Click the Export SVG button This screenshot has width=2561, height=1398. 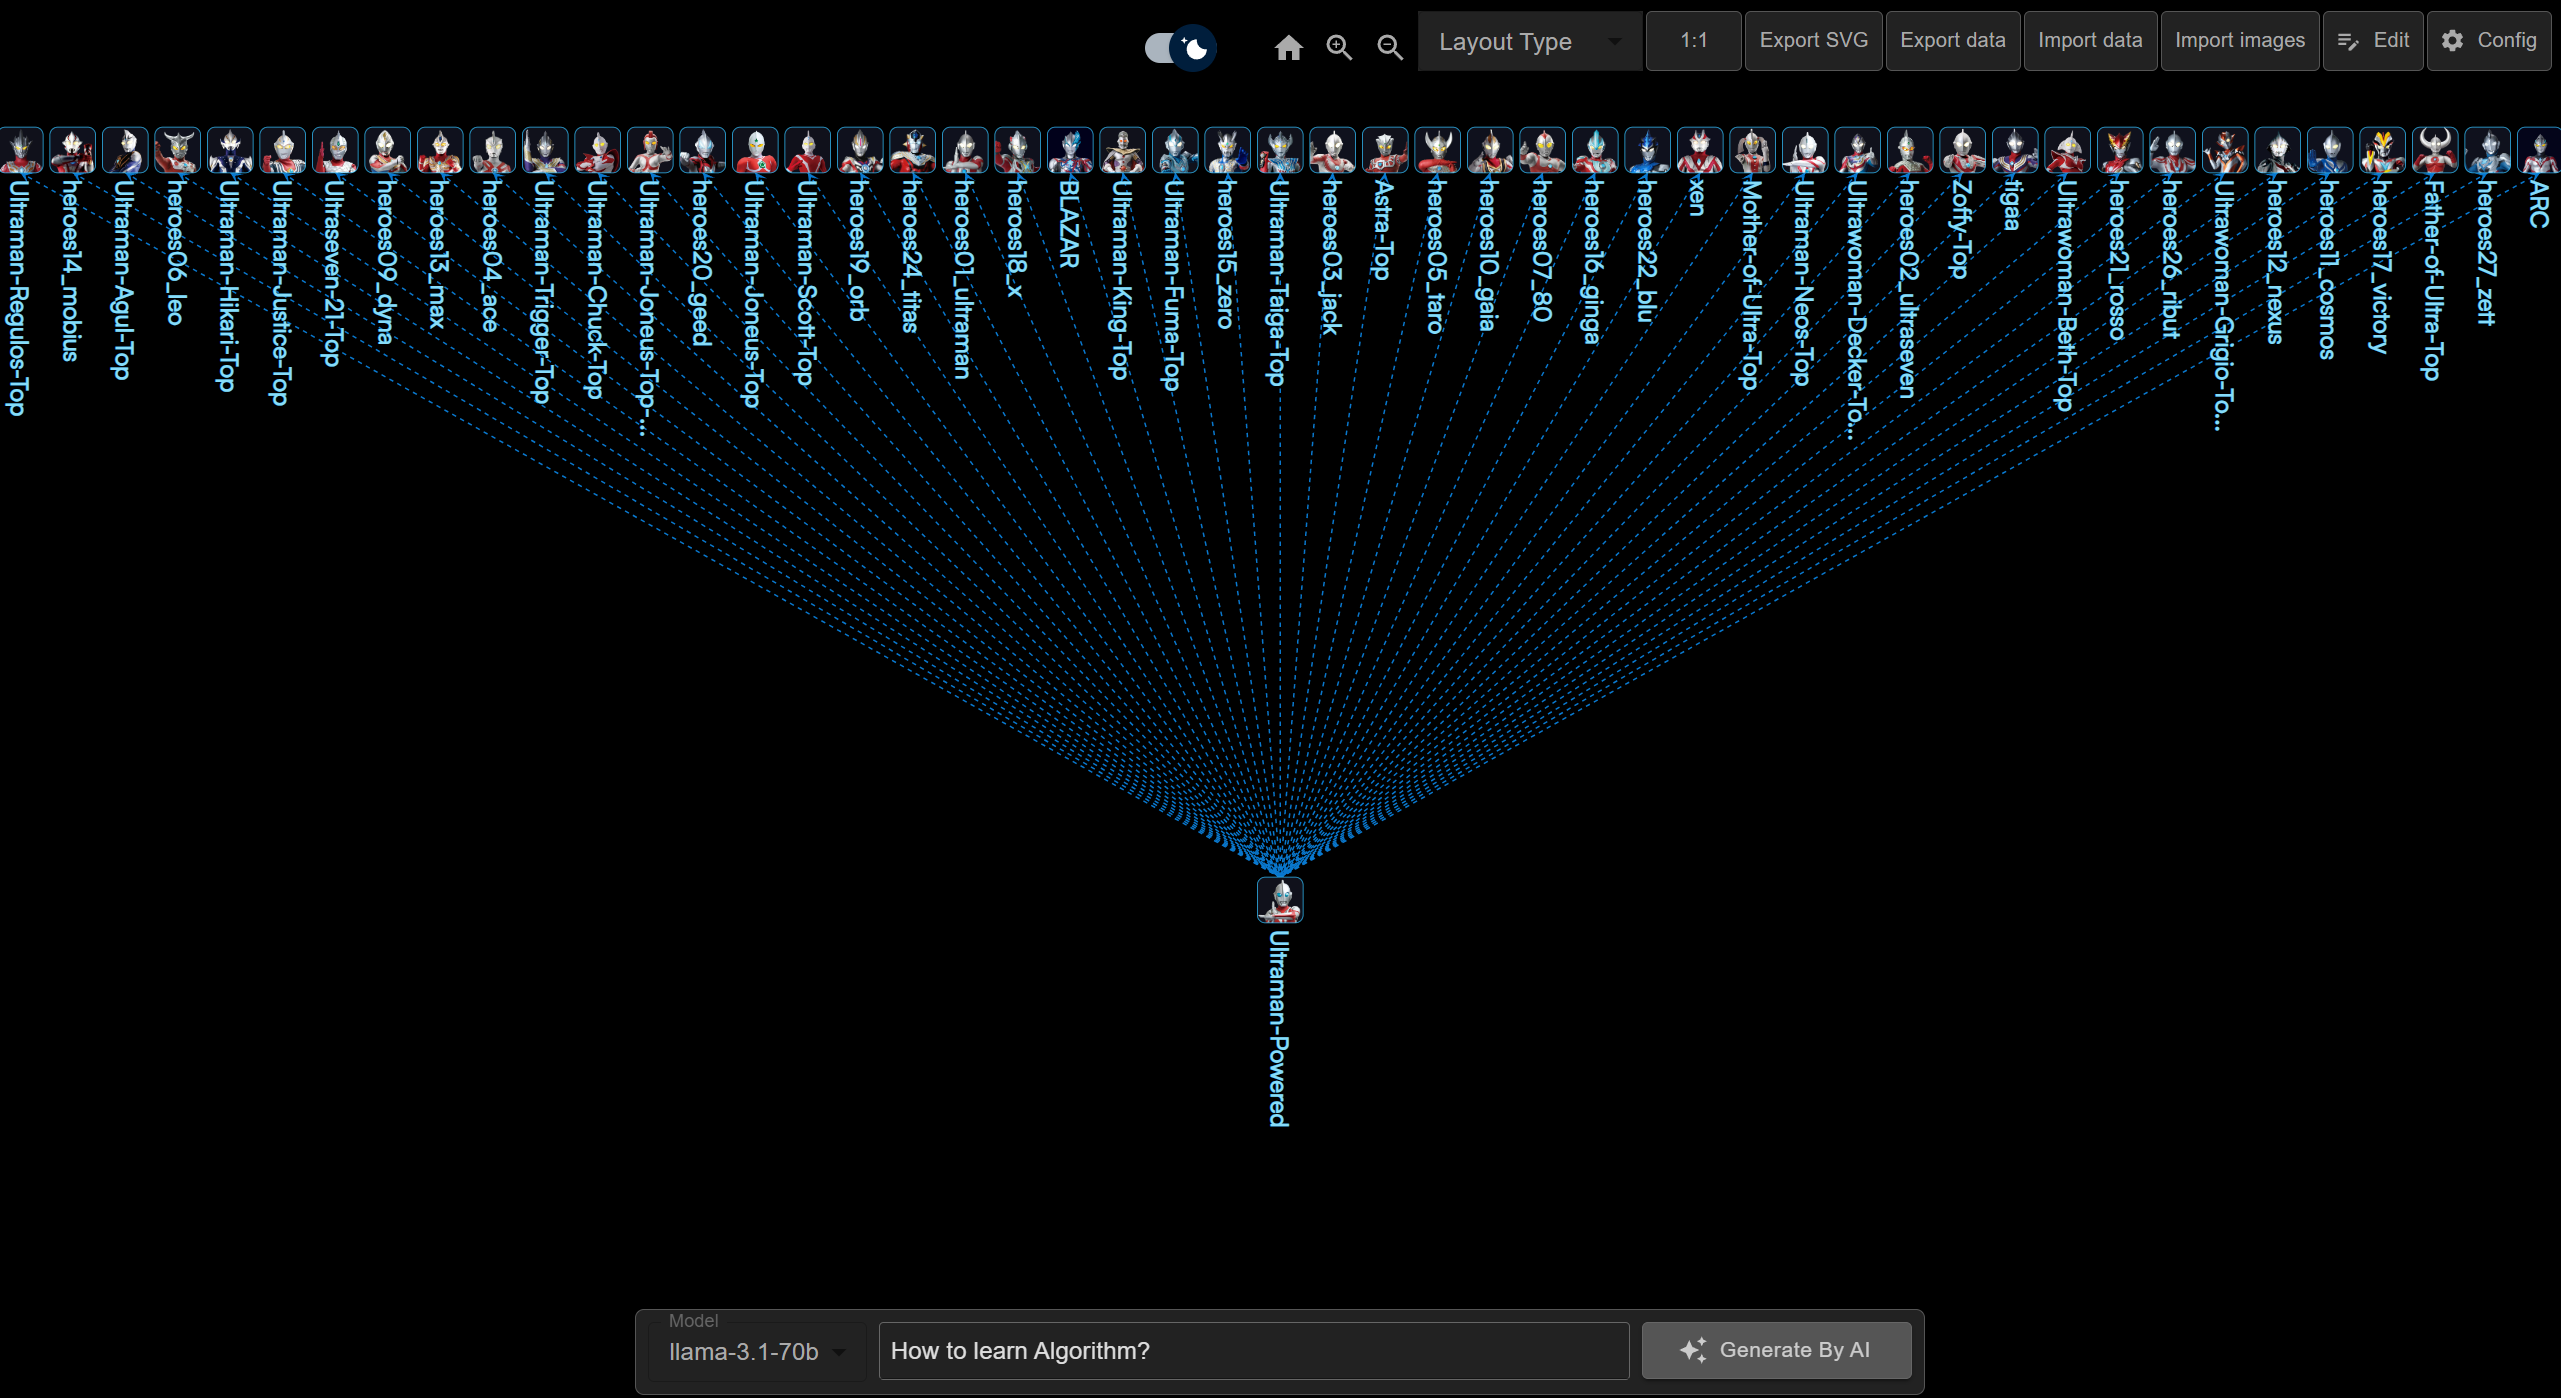click(1813, 41)
